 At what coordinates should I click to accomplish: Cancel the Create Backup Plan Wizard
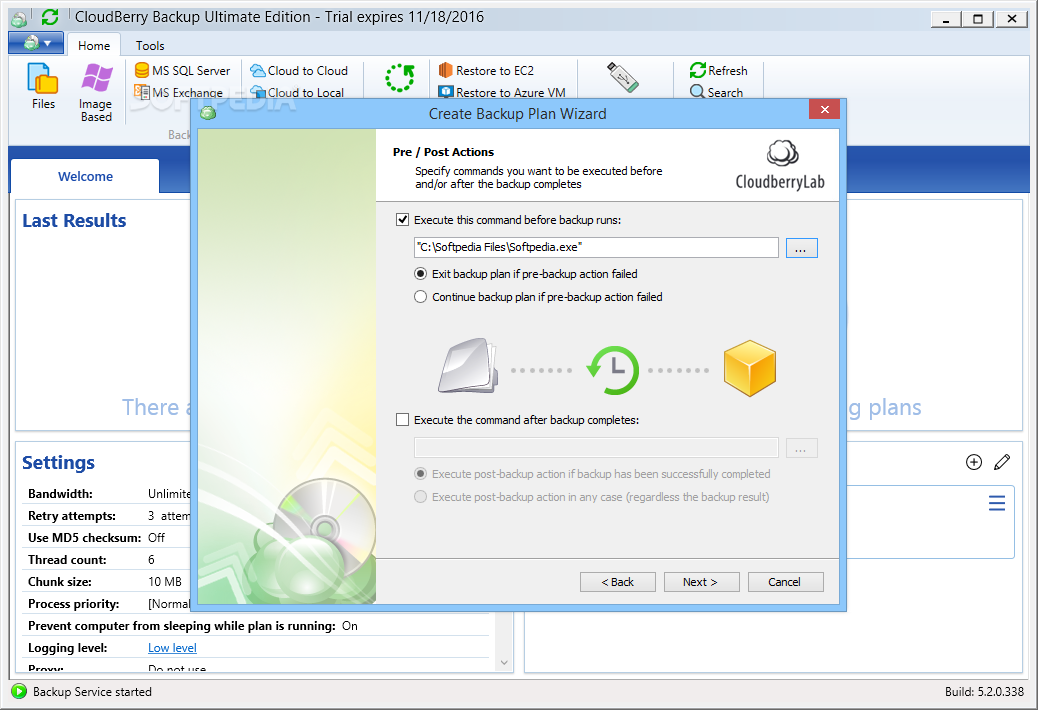tap(785, 582)
